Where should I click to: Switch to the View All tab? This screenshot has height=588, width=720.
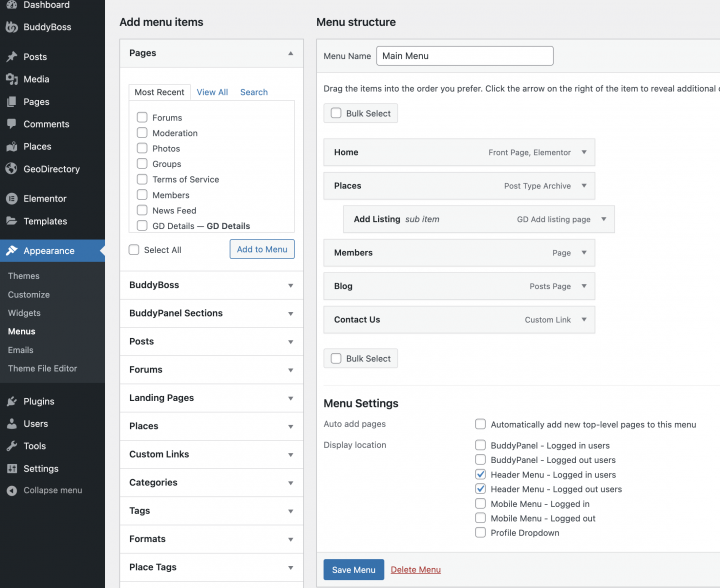[x=212, y=92]
